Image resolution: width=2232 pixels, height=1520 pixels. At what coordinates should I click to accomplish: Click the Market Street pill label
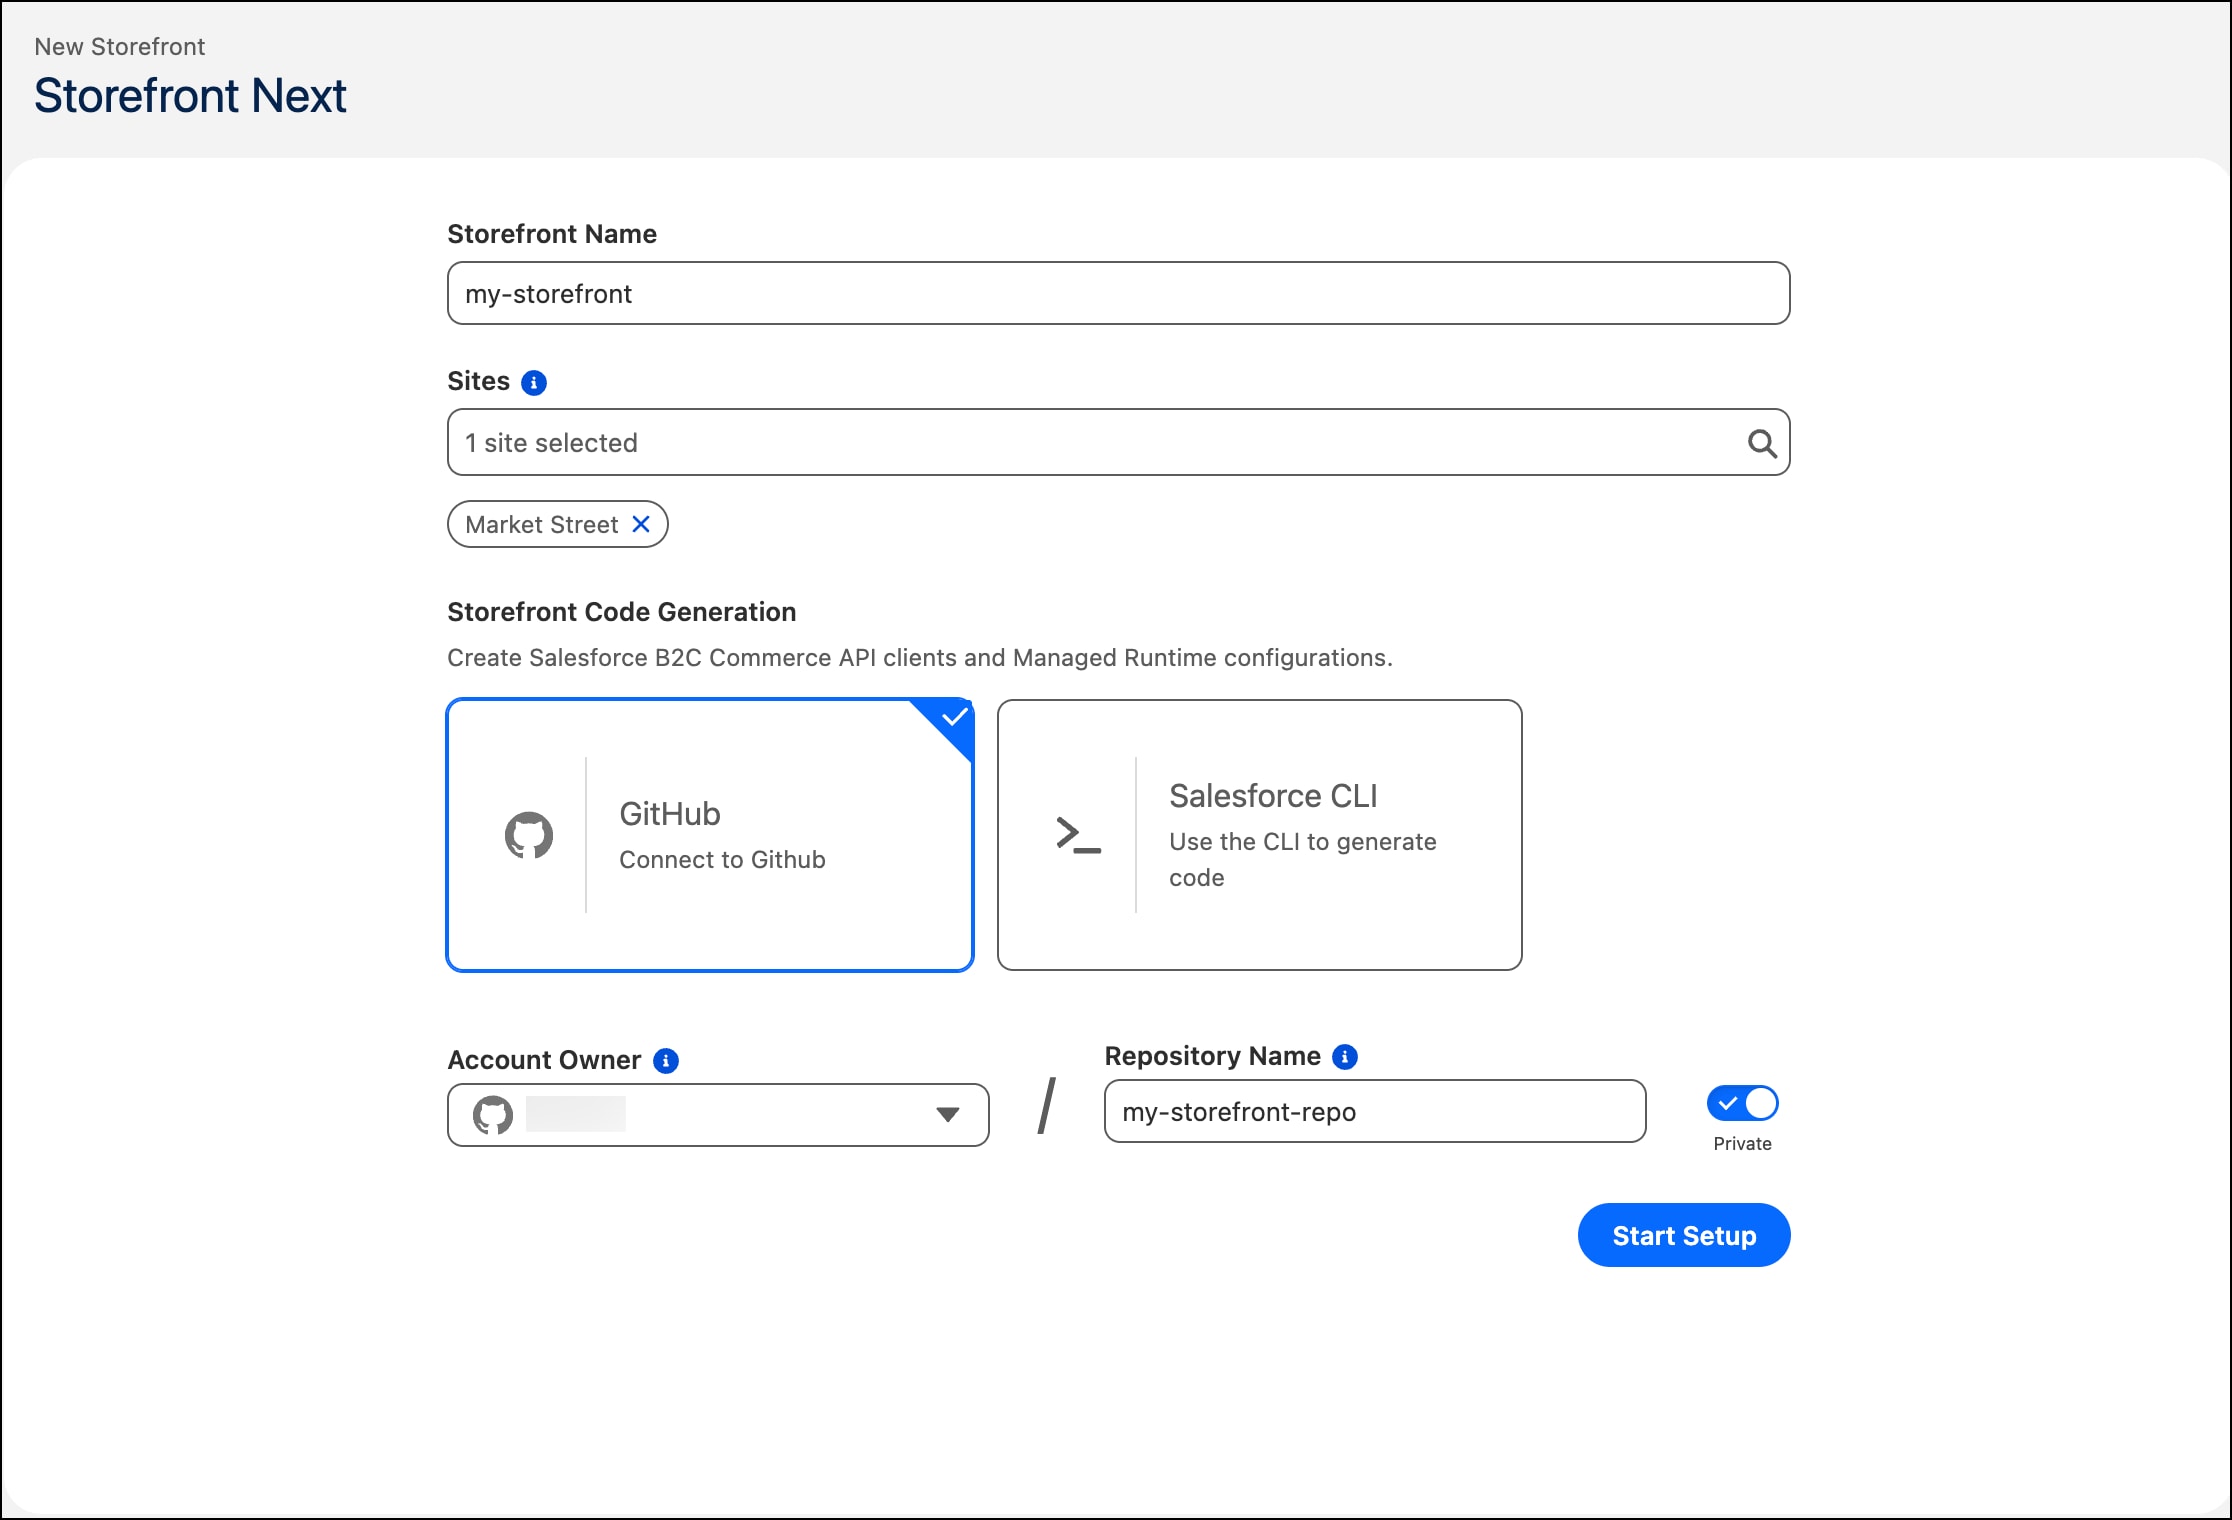click(542, 525)
